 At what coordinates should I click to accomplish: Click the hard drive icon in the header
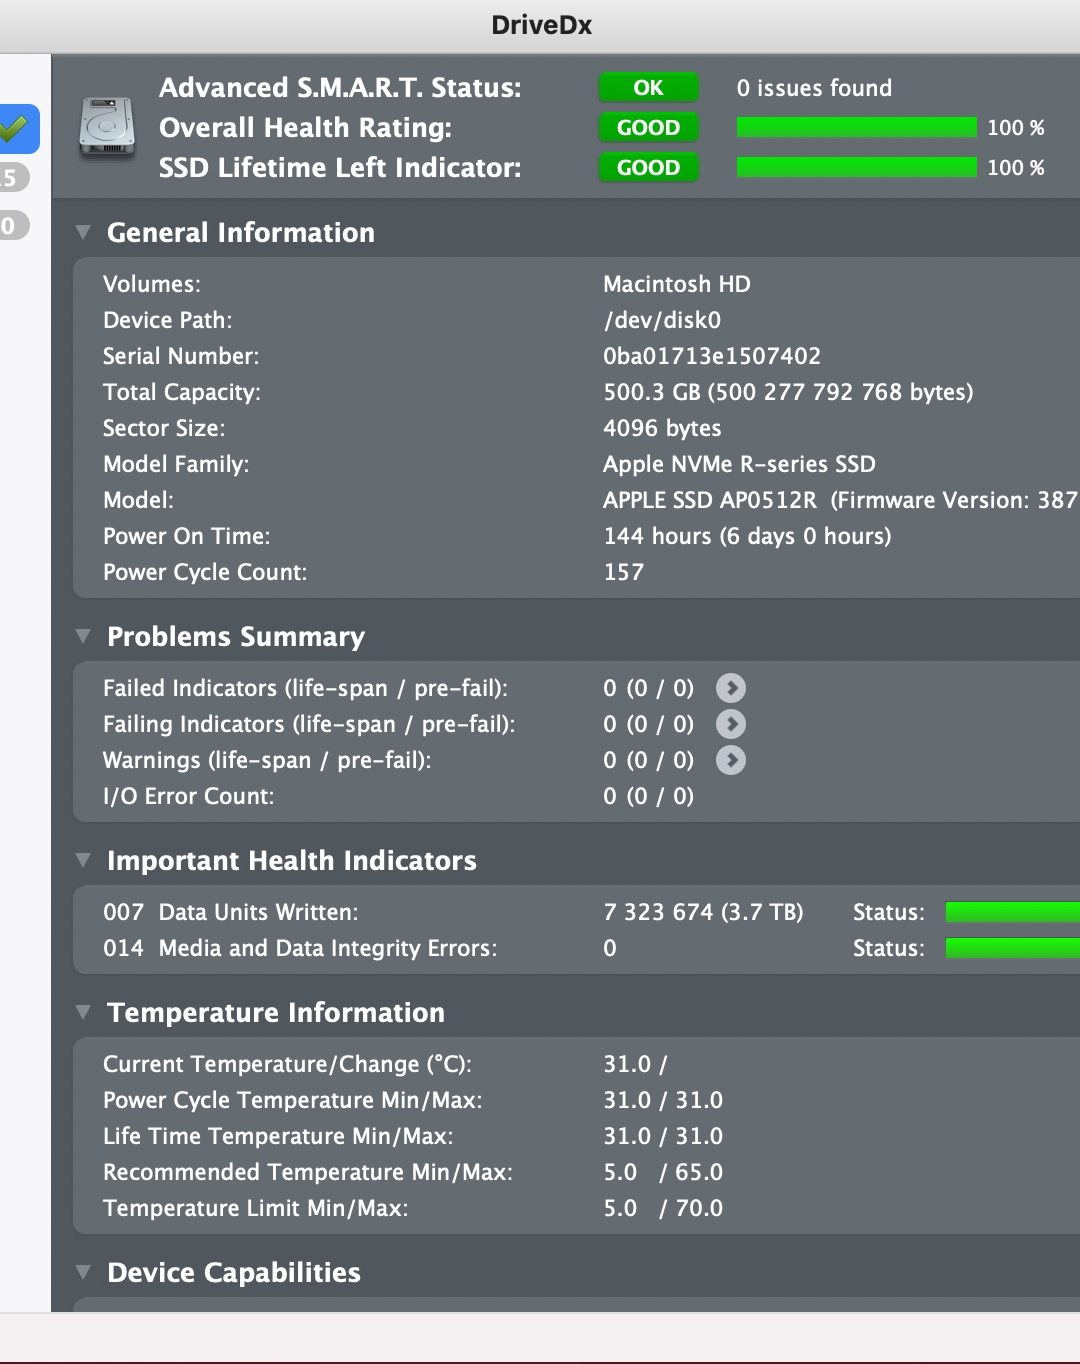click(x=107, y=127)
